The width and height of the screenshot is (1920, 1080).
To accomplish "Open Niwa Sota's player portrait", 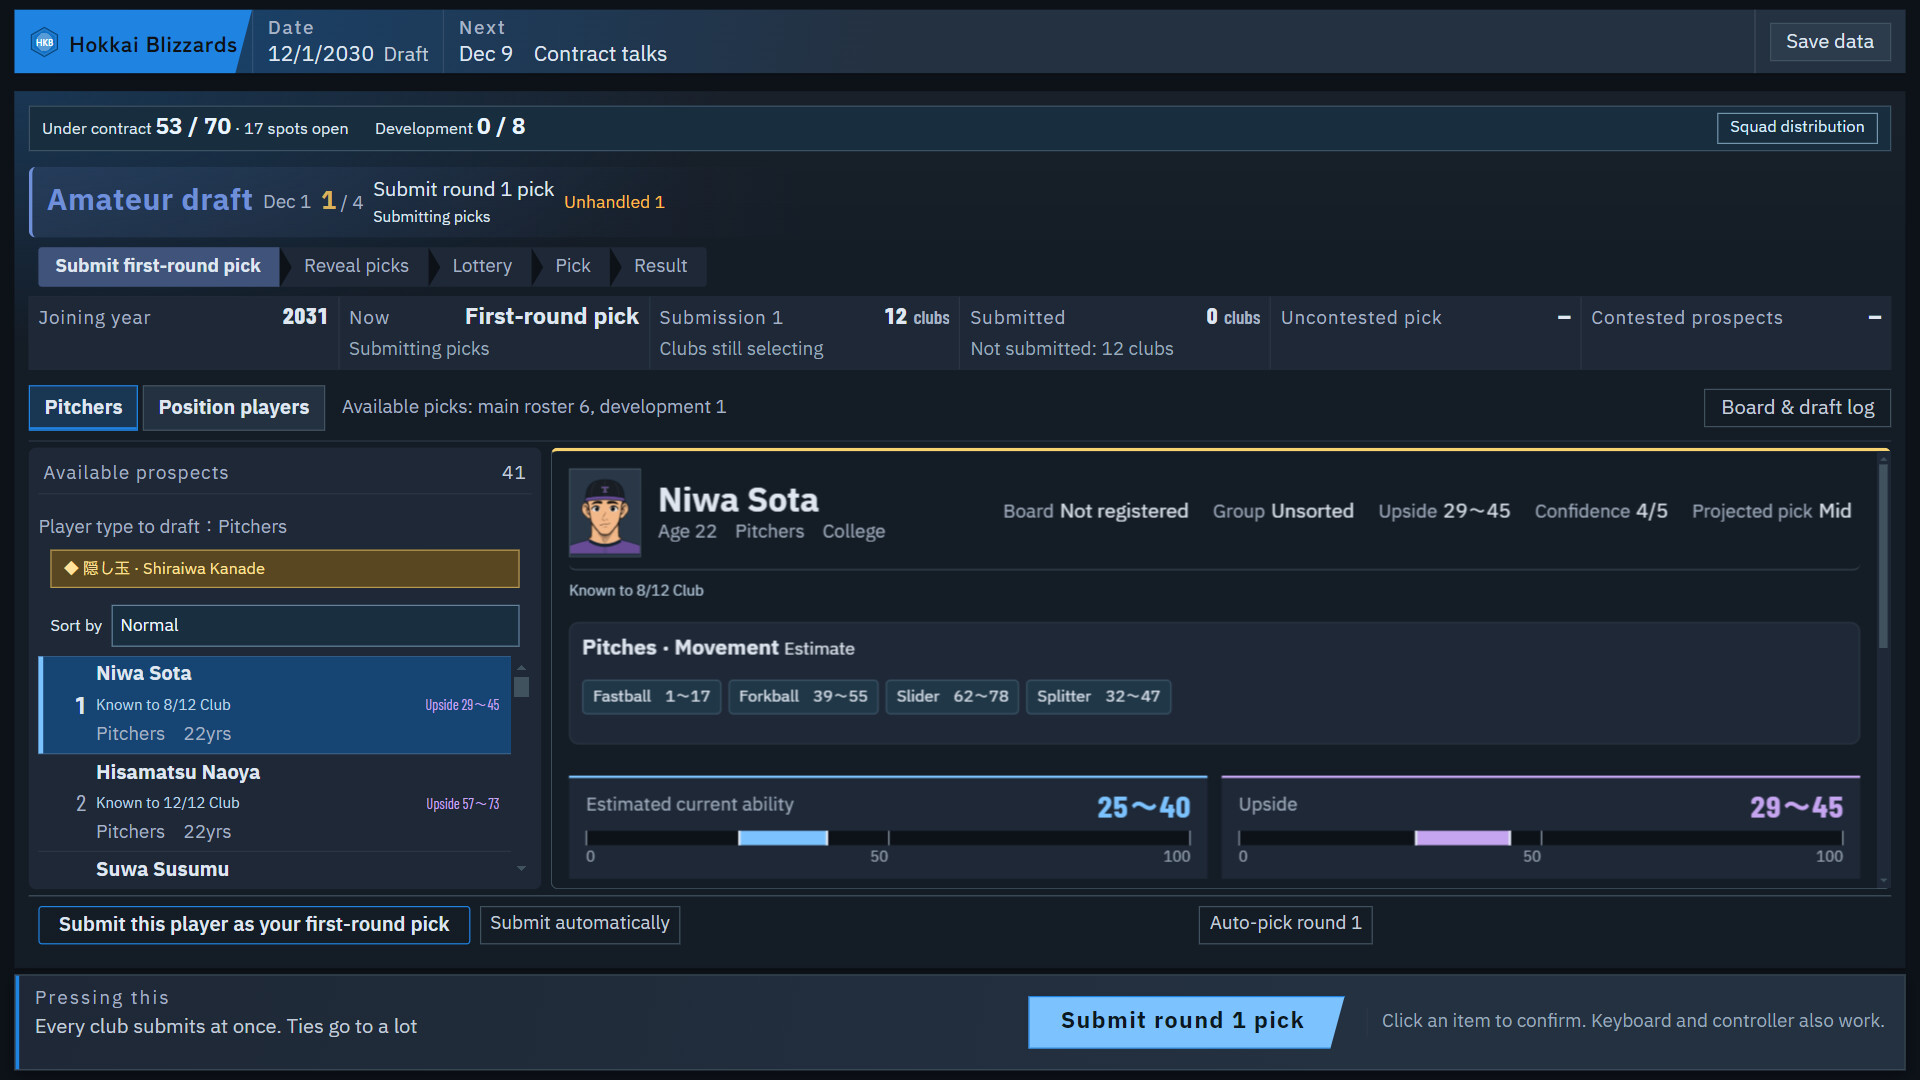I will pos(605,512).
